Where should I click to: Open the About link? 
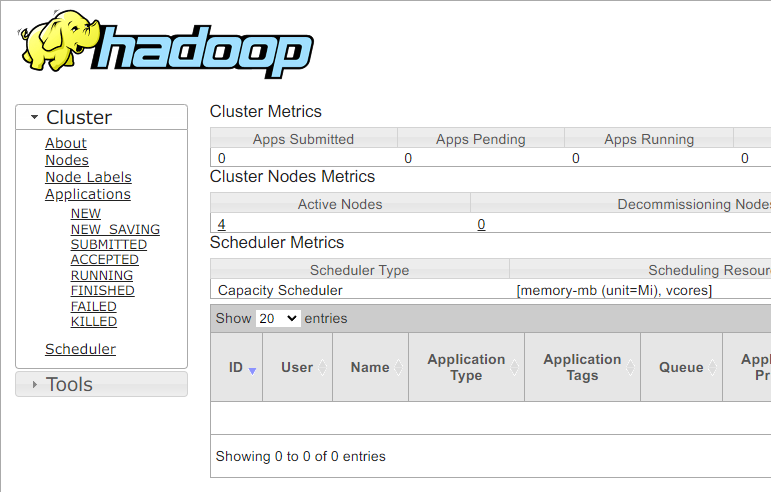[x=66, y=143]
